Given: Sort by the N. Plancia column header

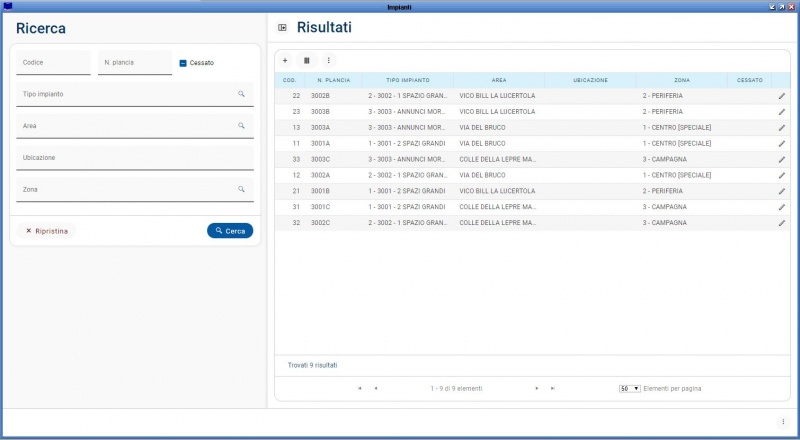Looking at the screenshot, I should [333, 79].
